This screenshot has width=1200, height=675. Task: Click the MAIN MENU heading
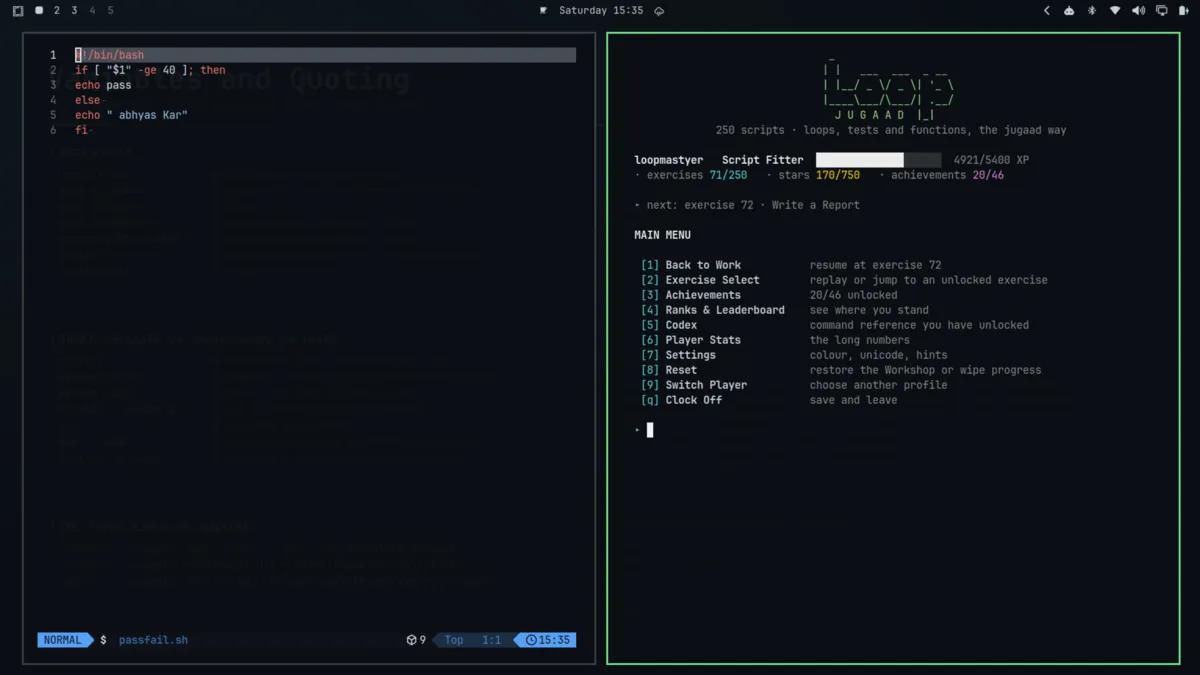[662, 235]
